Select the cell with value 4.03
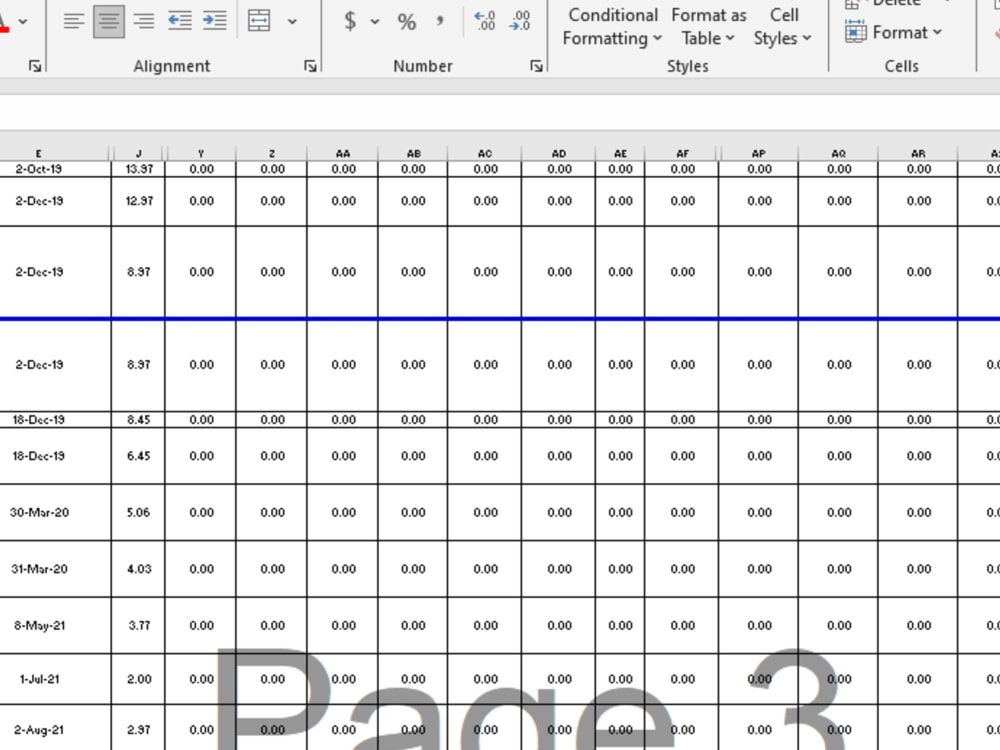Viewport: 1000px width, 750px height. pos(138,569)
